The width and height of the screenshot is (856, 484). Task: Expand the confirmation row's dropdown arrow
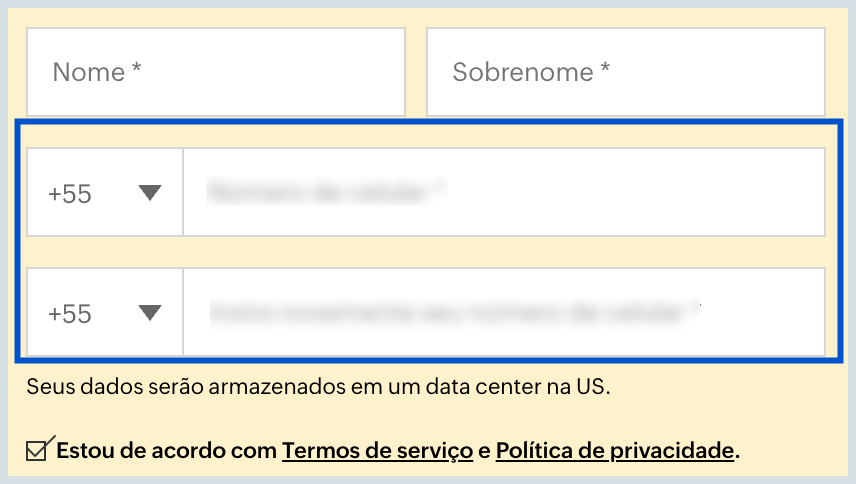pyautogui.click(x=150, y=313)
